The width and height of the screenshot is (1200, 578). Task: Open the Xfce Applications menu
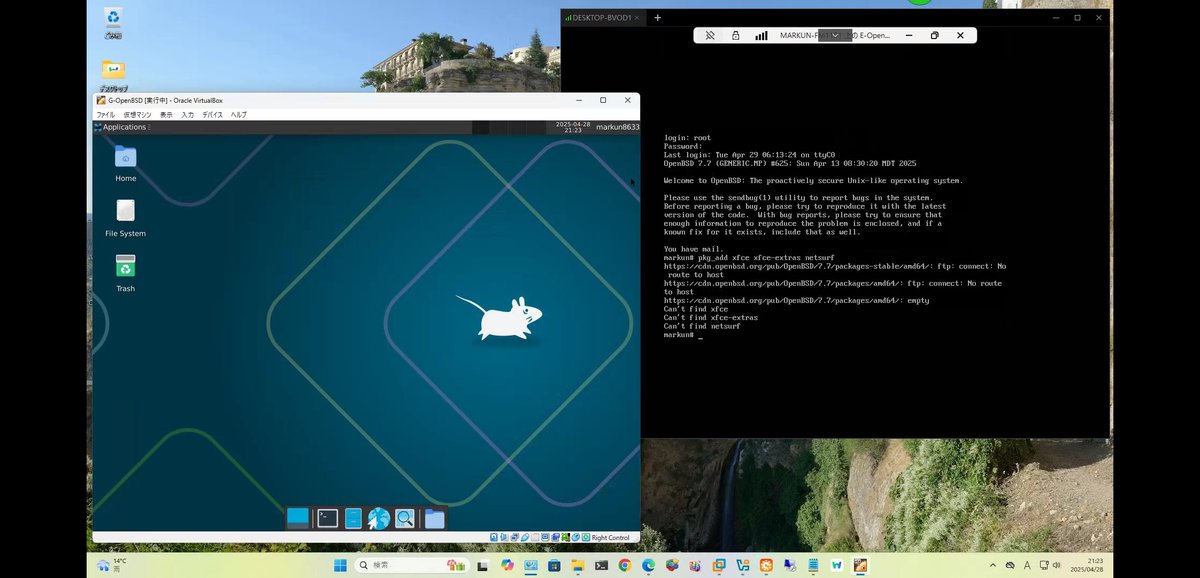click(x=122, y=127)
